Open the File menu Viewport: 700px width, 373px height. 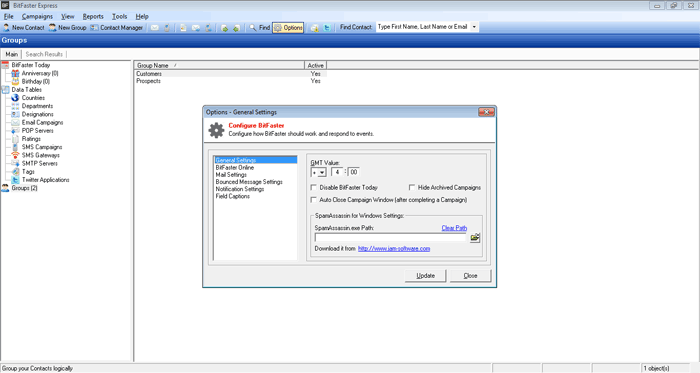coord(8,17)
